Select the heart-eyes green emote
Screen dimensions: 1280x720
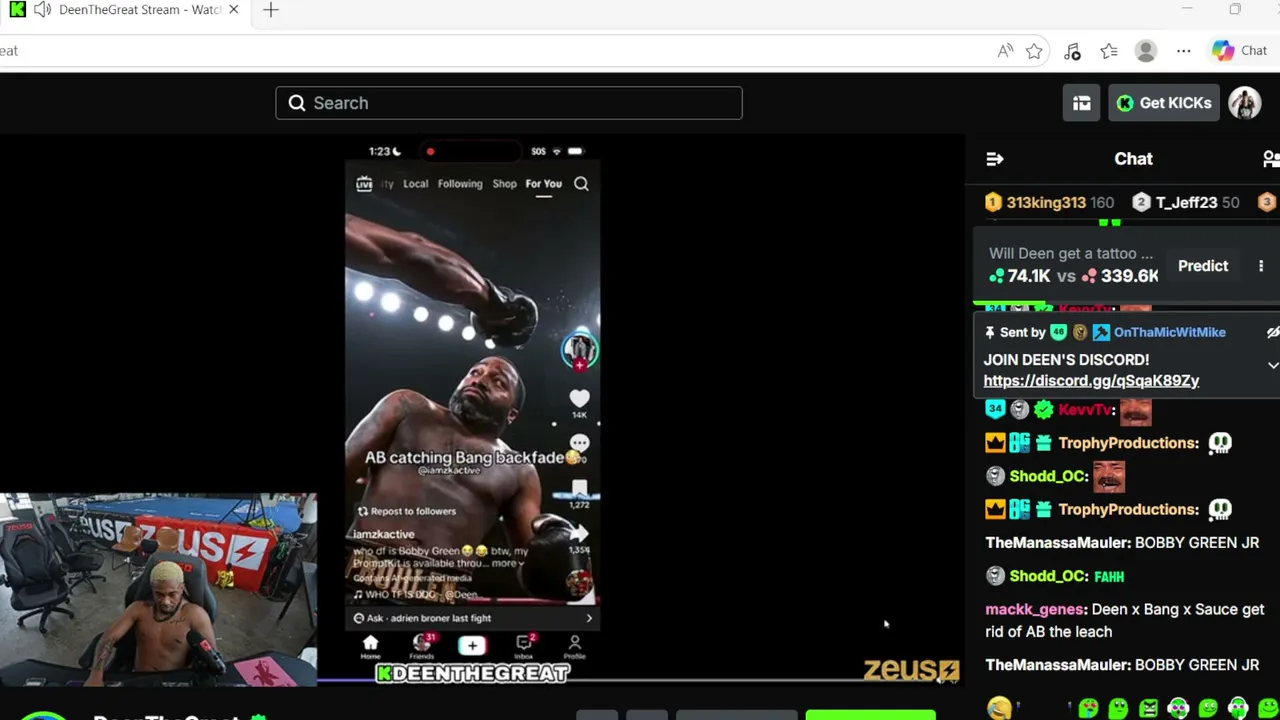(x=1089, y=708)
